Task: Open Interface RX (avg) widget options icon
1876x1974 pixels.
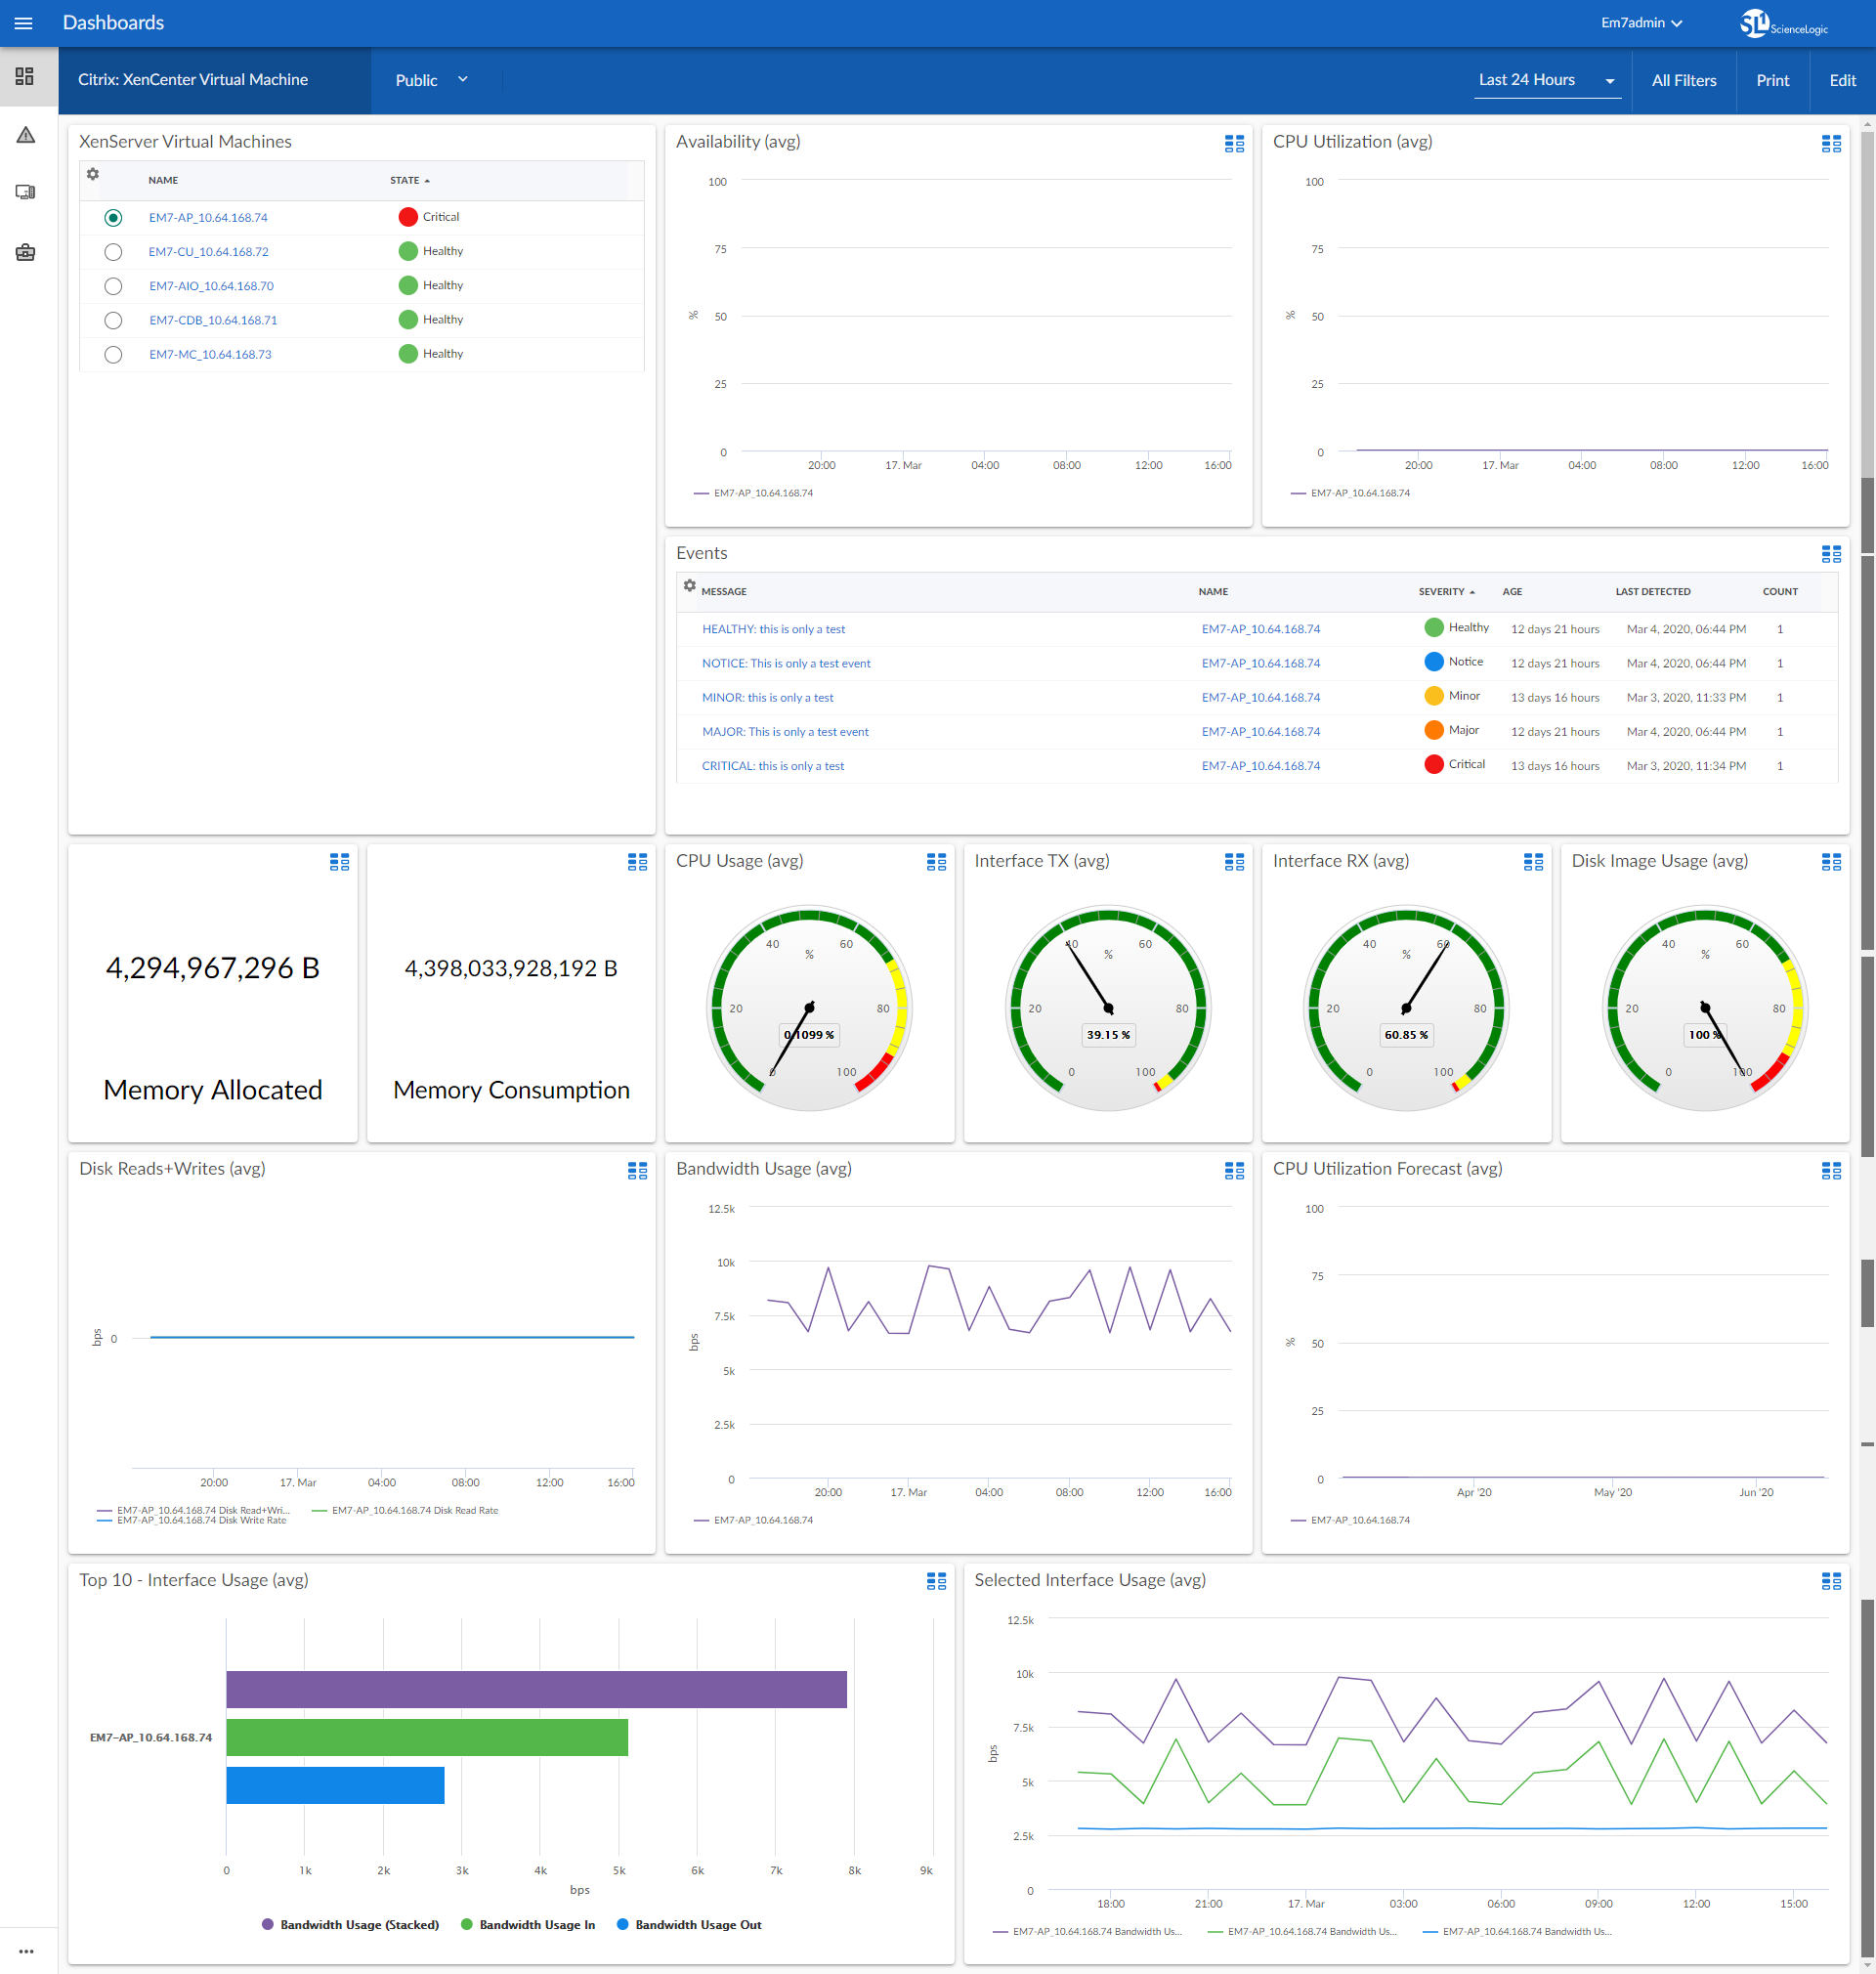Action: (x=1532, y=862)
